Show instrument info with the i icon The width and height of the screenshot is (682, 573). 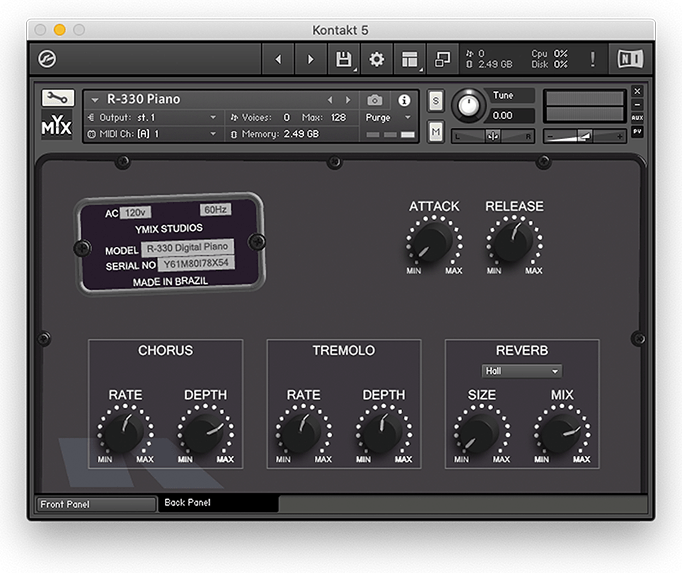[404, 101]
